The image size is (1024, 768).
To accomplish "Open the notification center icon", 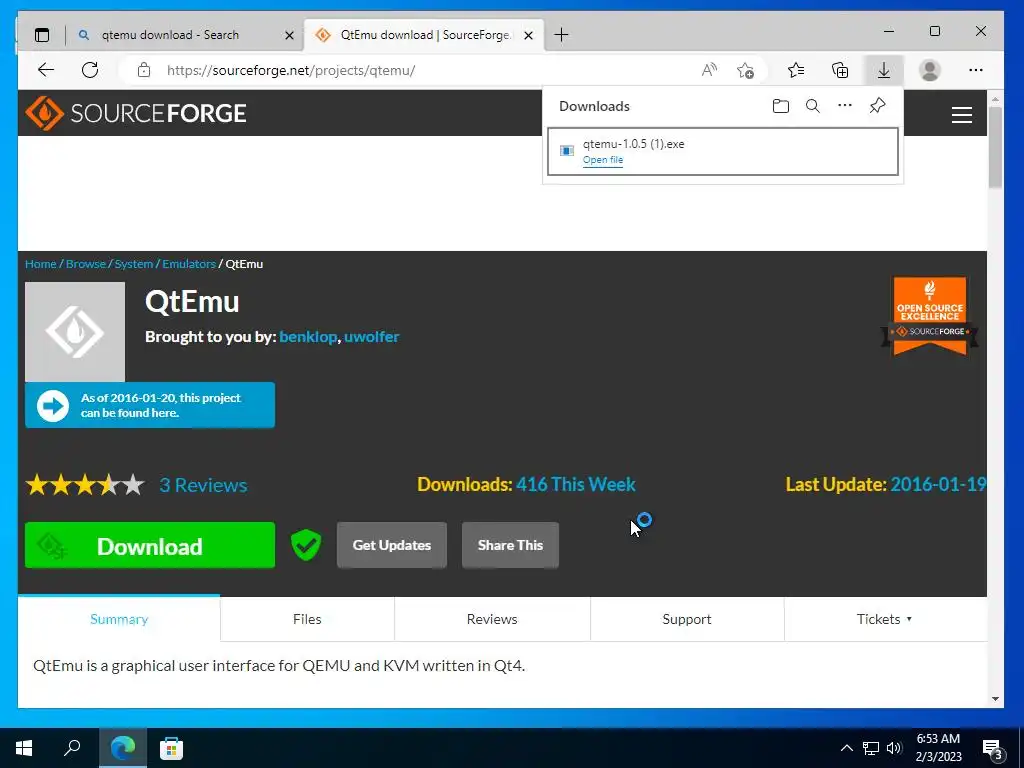I will tap(993, 748).
